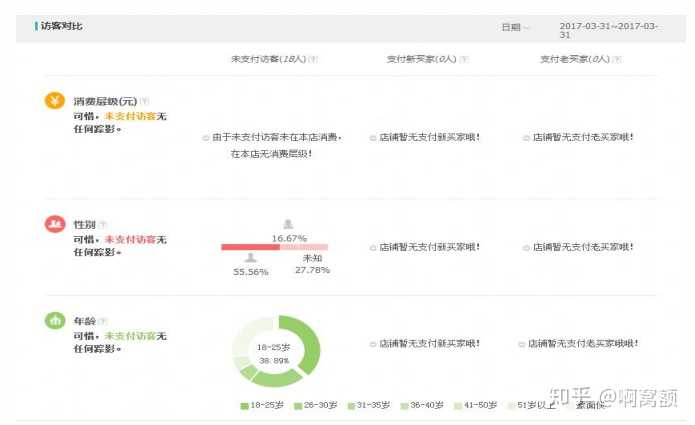Toggle the 31-35岁 legend item
This screenshot has height=425, width=695.
(369, 406)
